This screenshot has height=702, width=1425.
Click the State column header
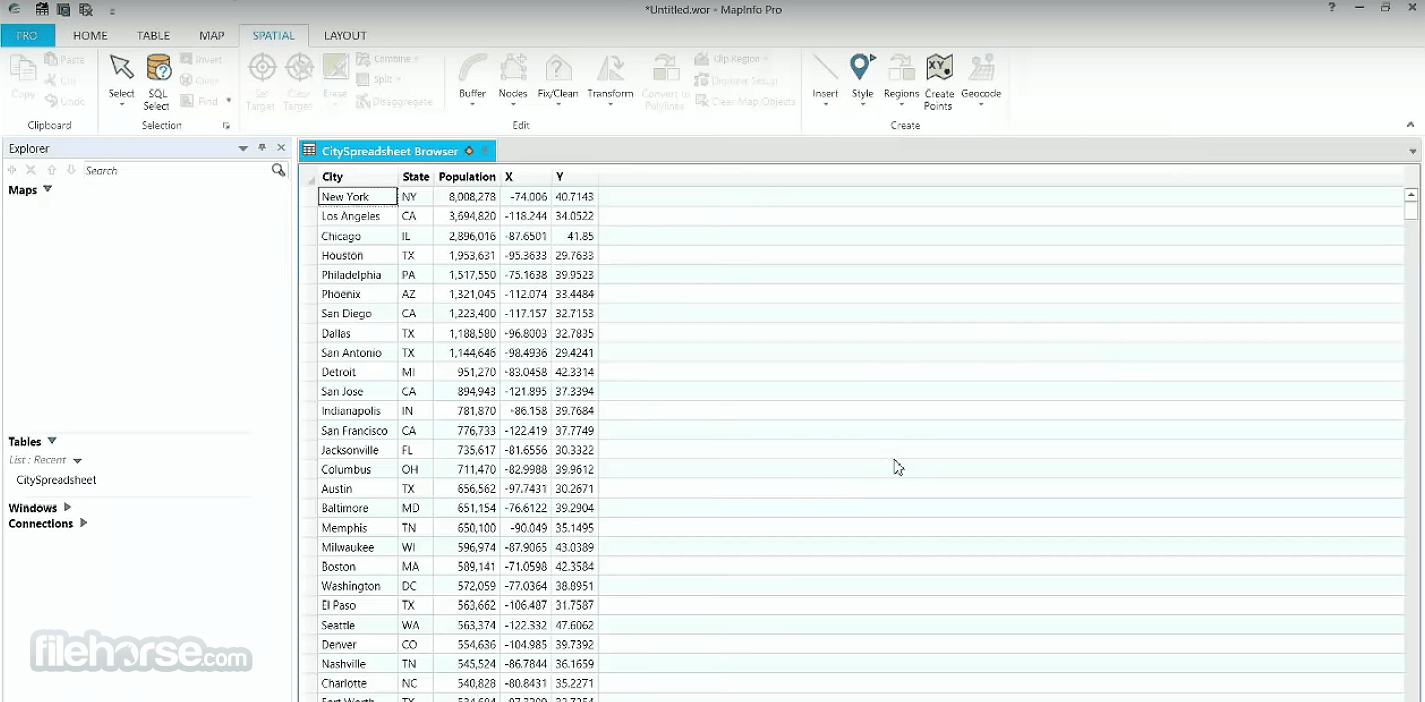point(416,177)
